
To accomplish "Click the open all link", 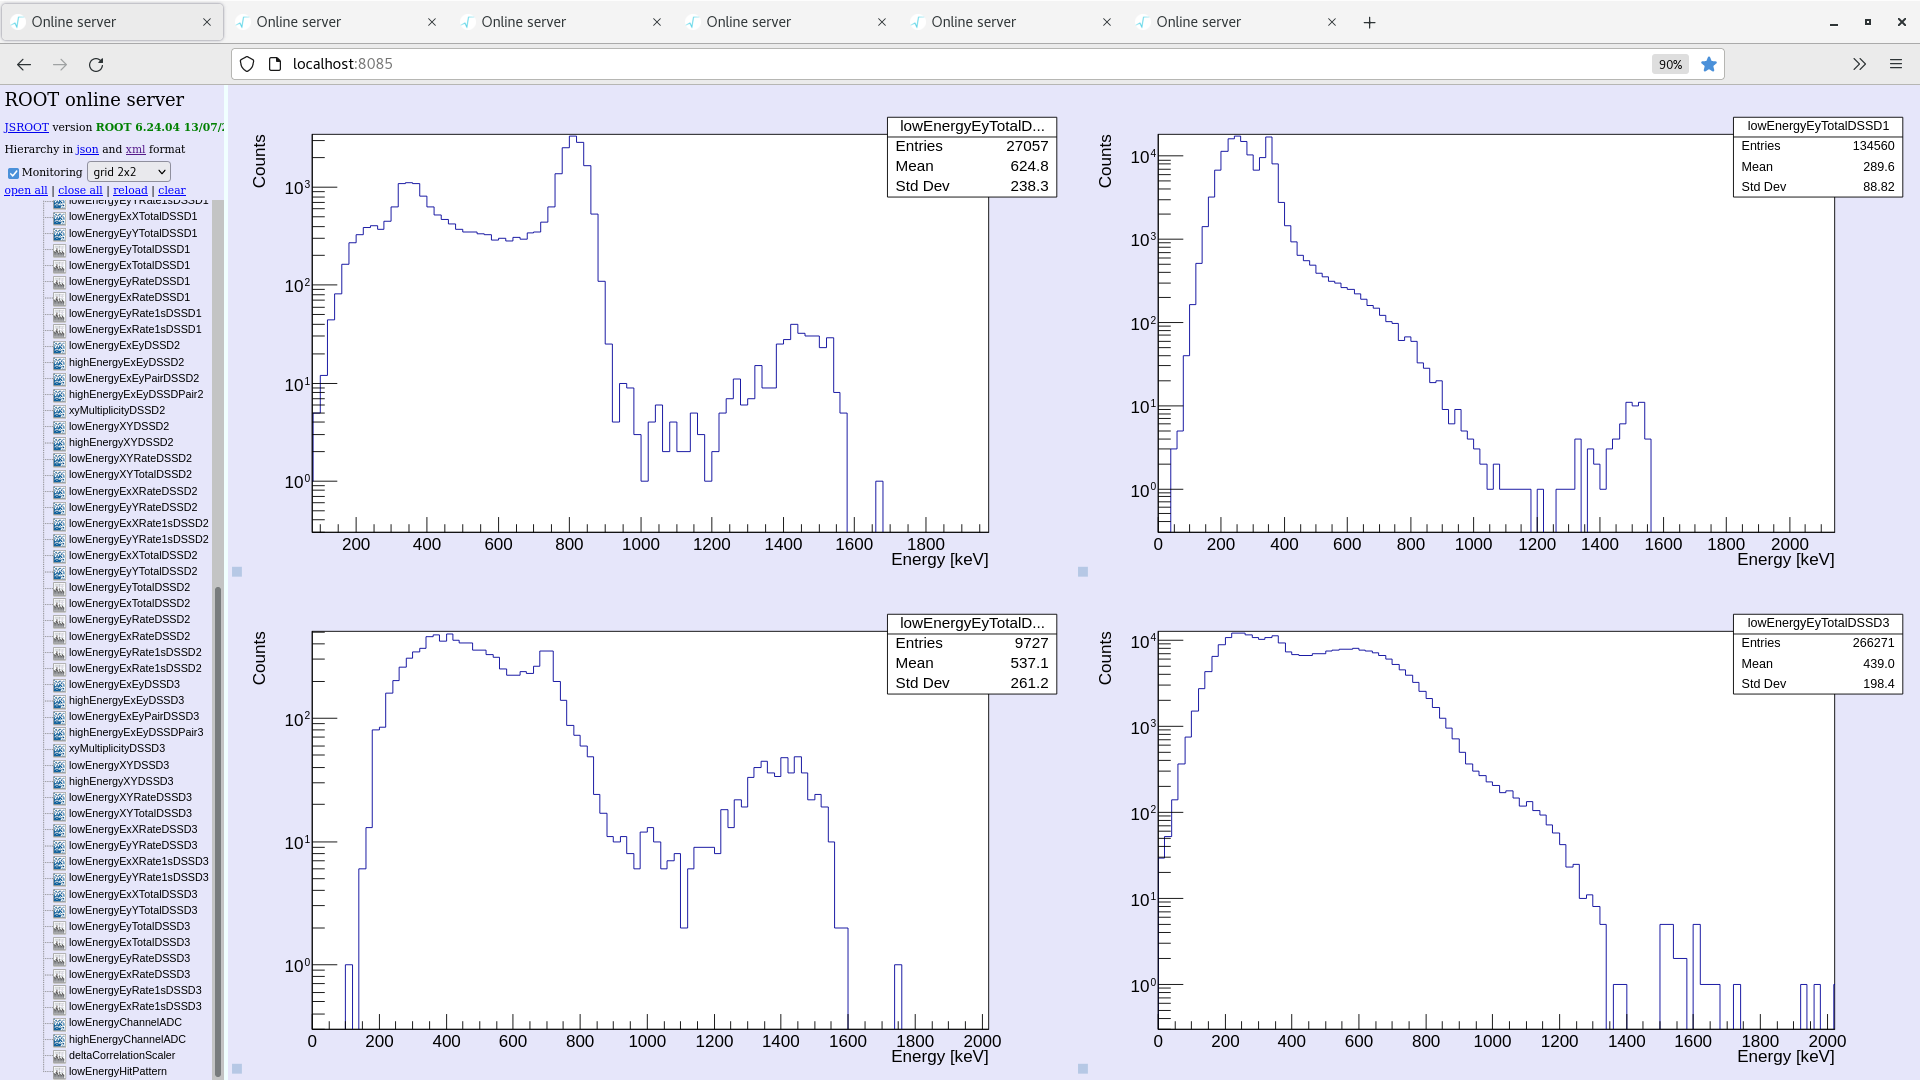I will pos(26,190).
